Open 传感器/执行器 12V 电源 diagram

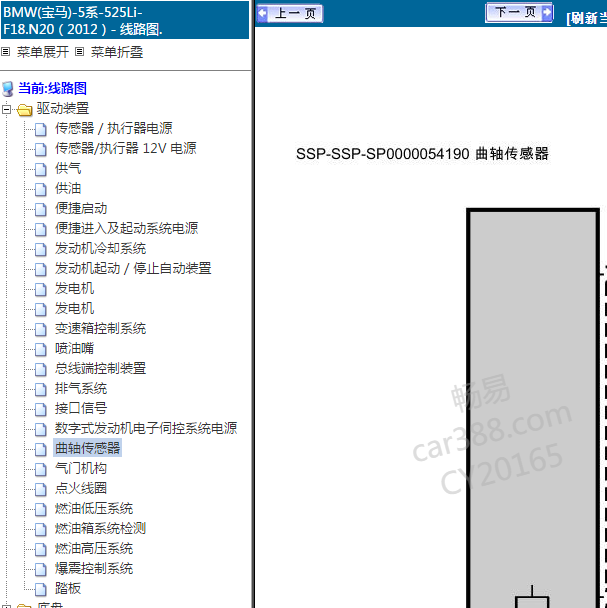[126, 148]
